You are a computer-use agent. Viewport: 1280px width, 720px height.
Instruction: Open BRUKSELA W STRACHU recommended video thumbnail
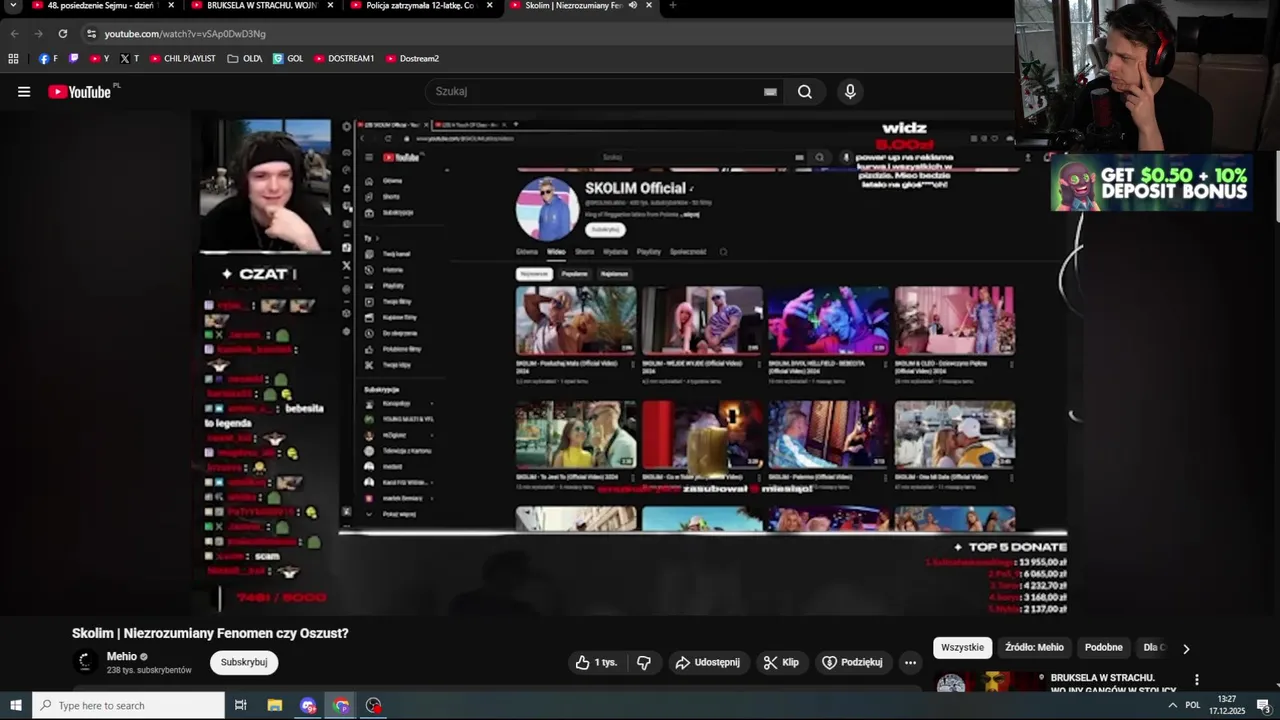coord(990,682)
